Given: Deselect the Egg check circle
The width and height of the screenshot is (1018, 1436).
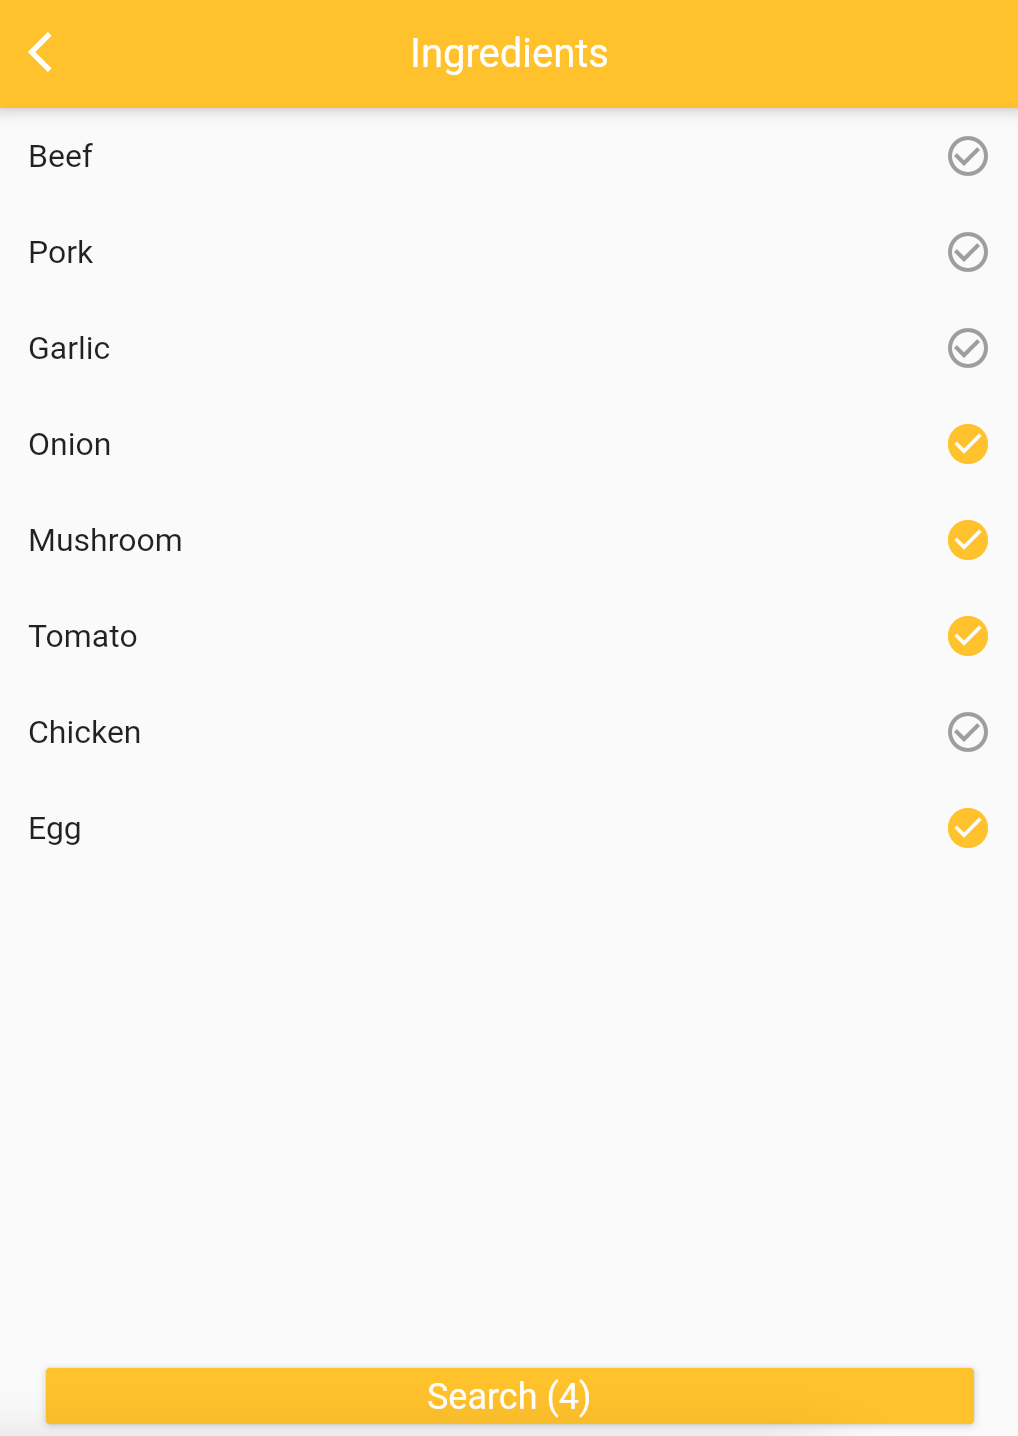Looking at the screenshot, I should click(x=967, y=828).
